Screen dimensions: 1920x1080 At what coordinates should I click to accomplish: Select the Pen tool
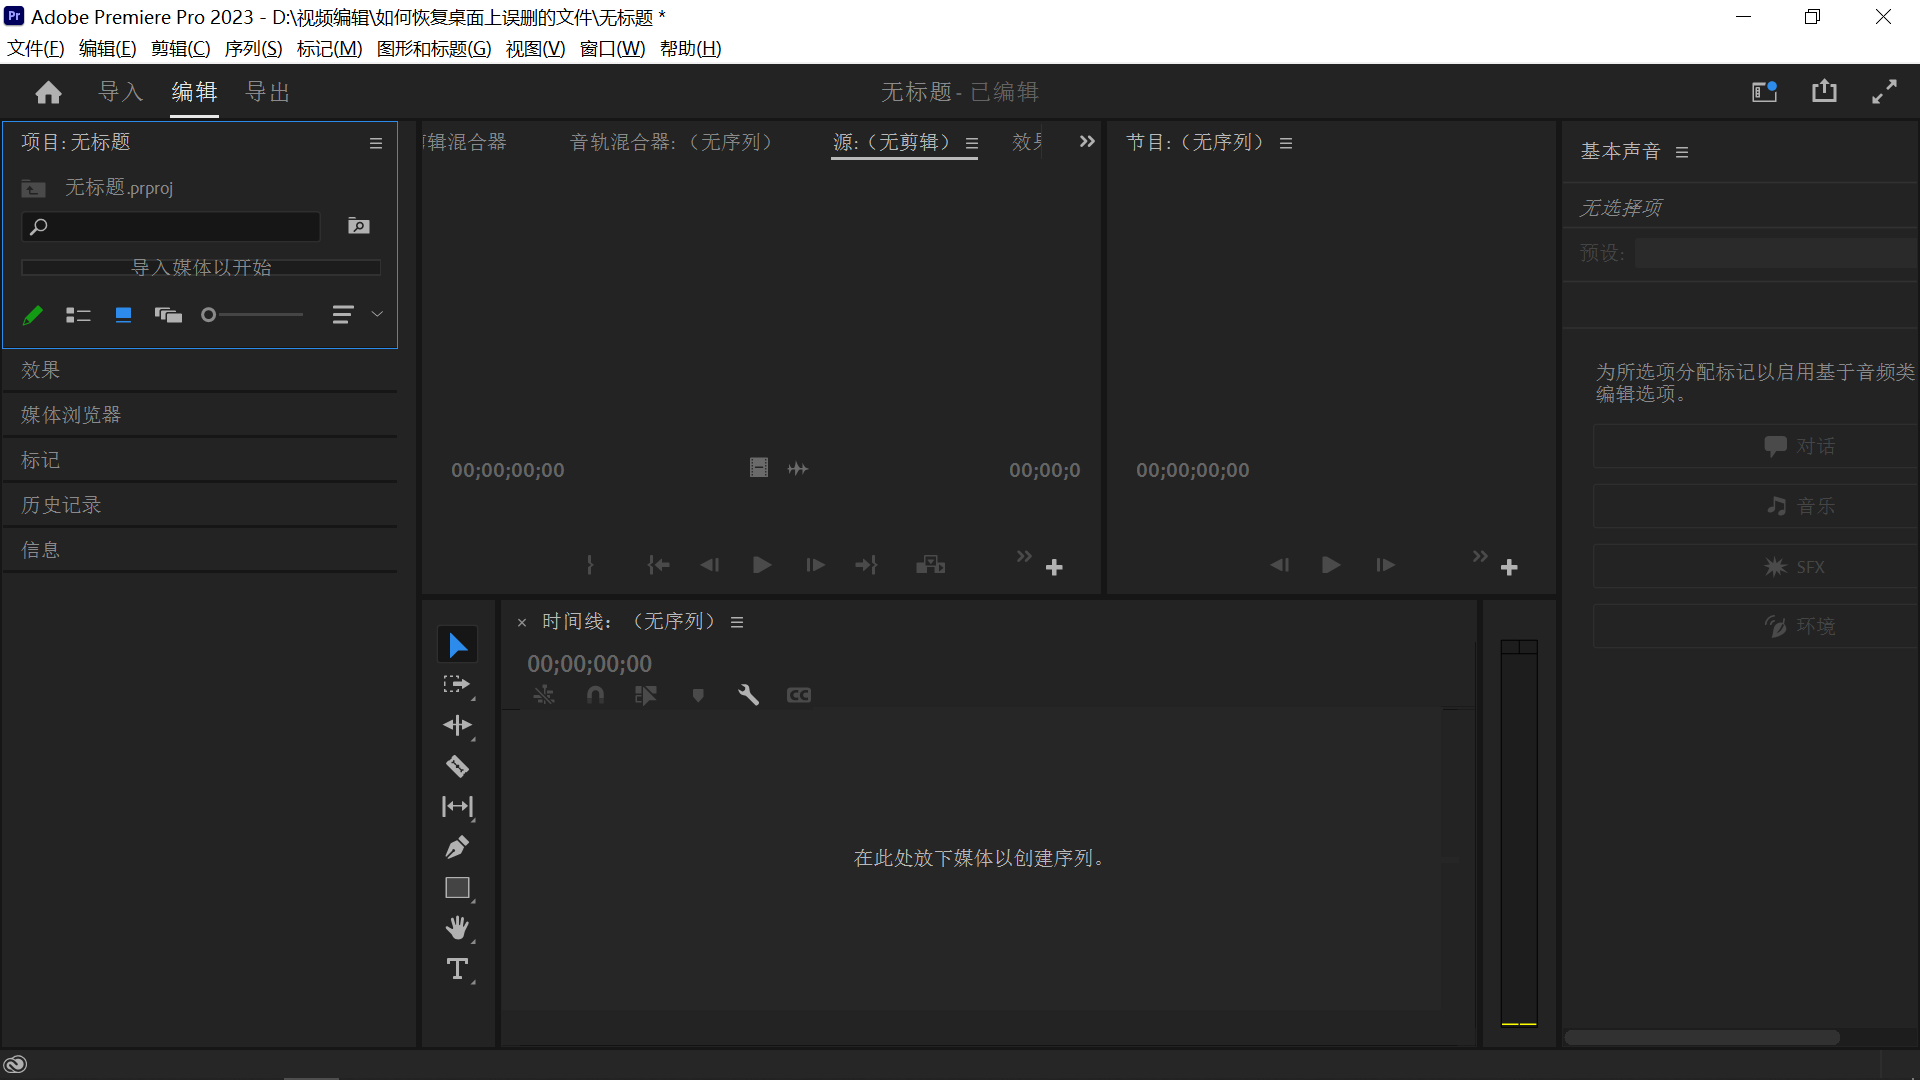(457, 848)
